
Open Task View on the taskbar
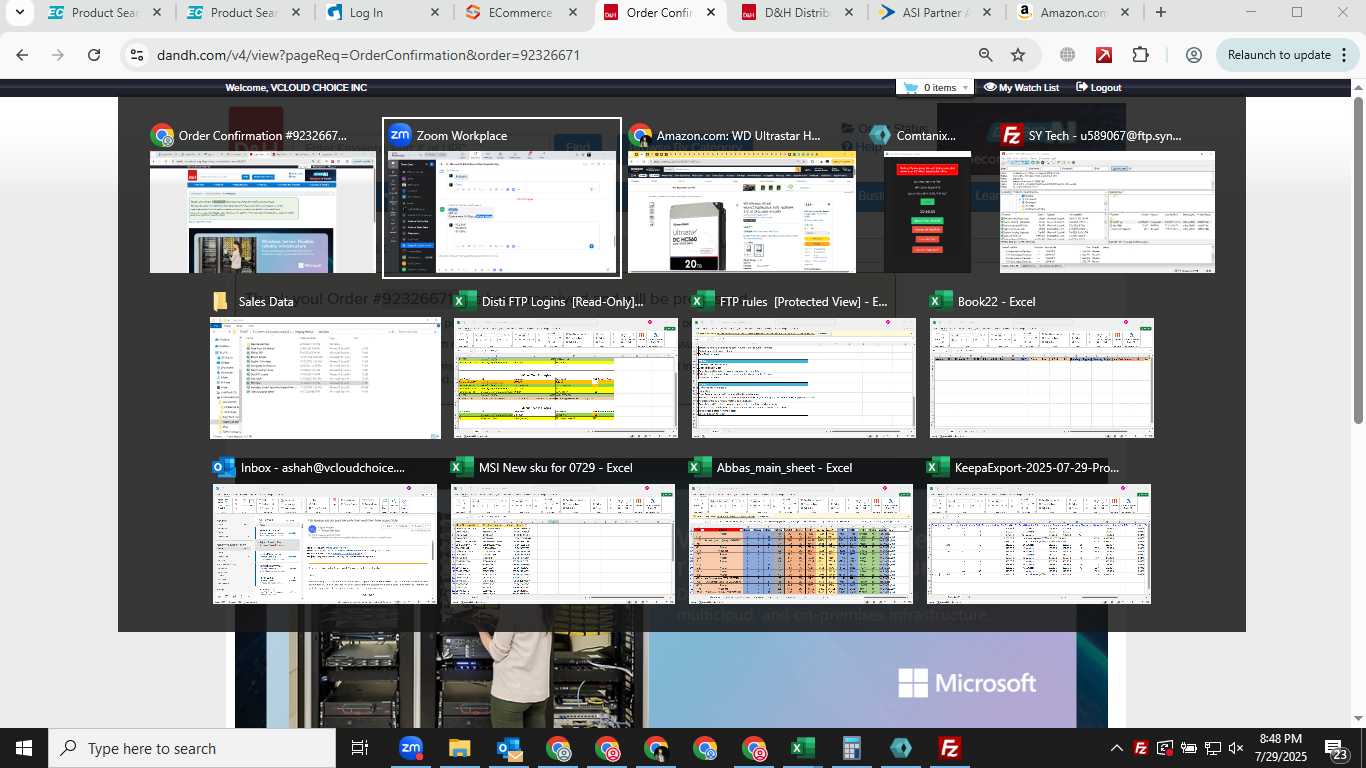(x=360, y=748)
